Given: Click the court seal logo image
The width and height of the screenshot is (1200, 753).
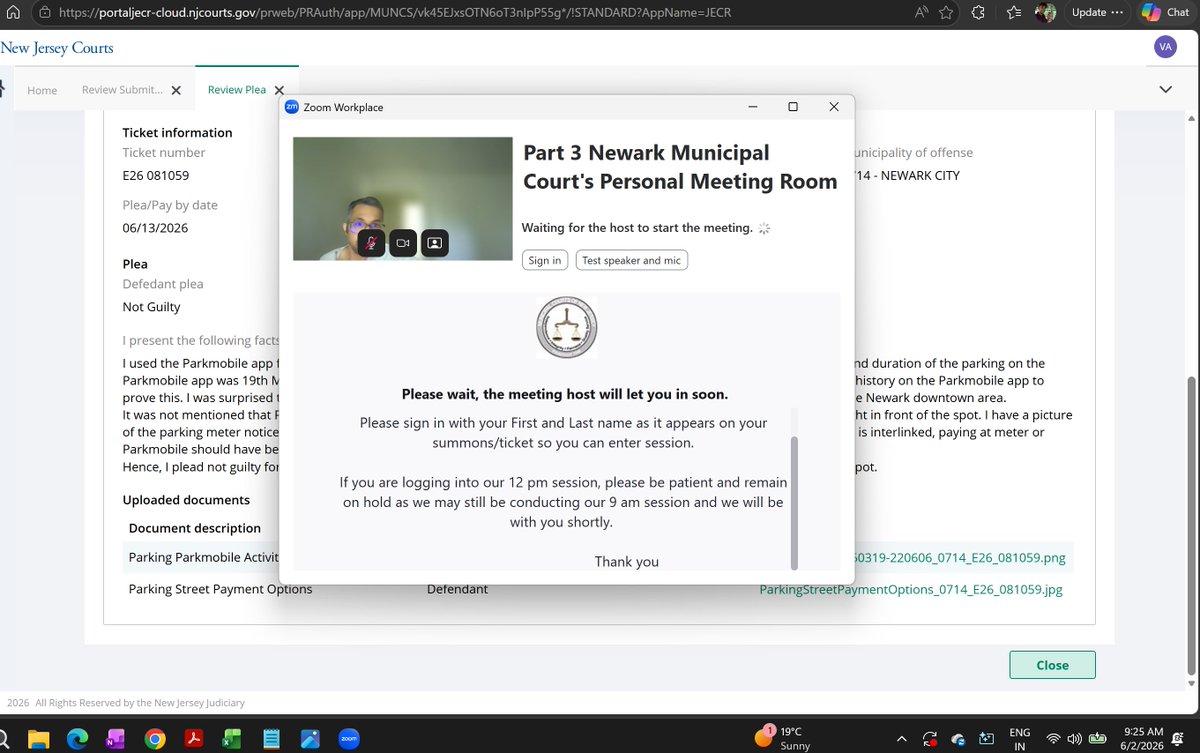Looking at the screenshot, I should pyautogui.click(x=567, y=328).
